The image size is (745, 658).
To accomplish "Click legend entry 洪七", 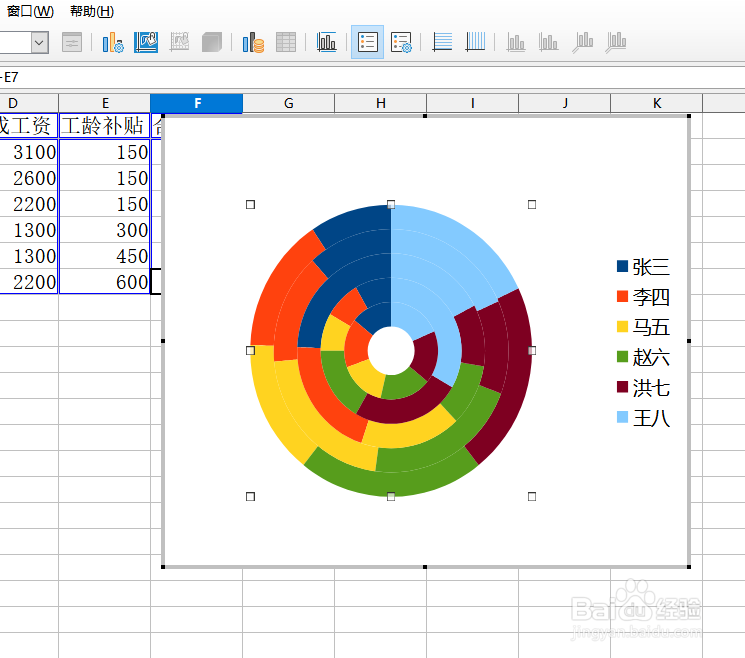I will click(x=651, y=388).
